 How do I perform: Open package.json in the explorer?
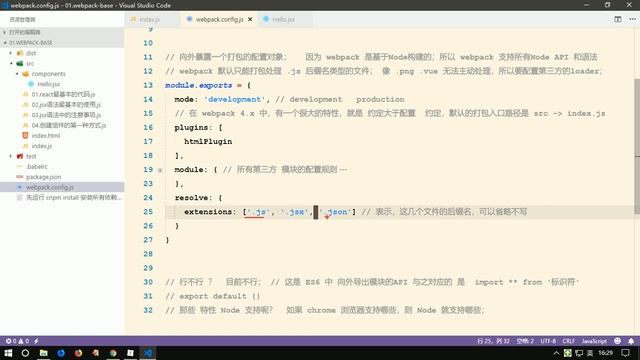coord(43,177)
